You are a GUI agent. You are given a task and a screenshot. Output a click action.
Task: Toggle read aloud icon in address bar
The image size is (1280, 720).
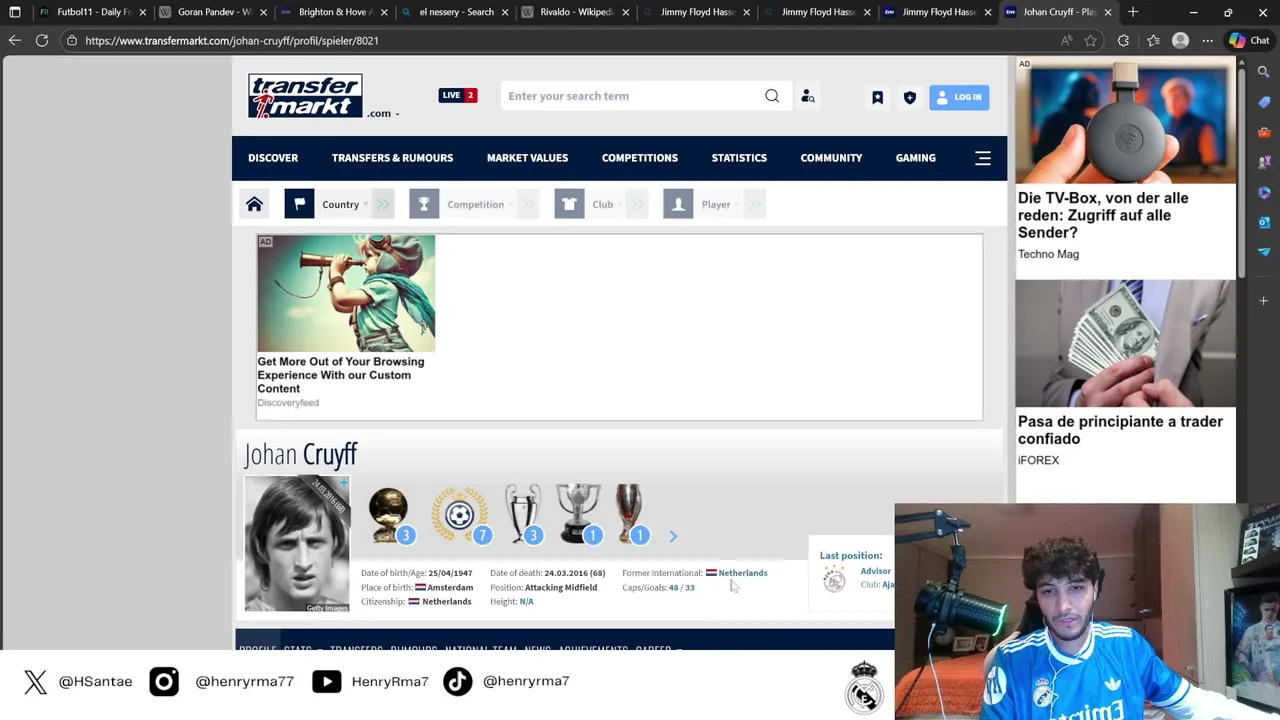pos(1066,41)
